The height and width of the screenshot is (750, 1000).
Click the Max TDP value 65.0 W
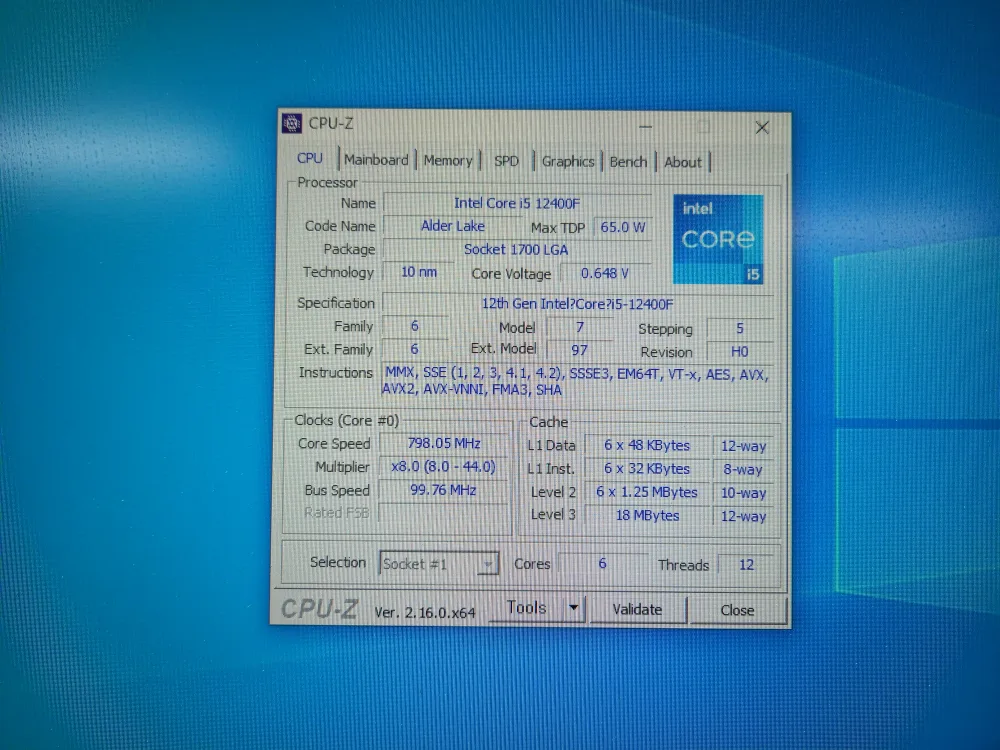click(622, 228)
